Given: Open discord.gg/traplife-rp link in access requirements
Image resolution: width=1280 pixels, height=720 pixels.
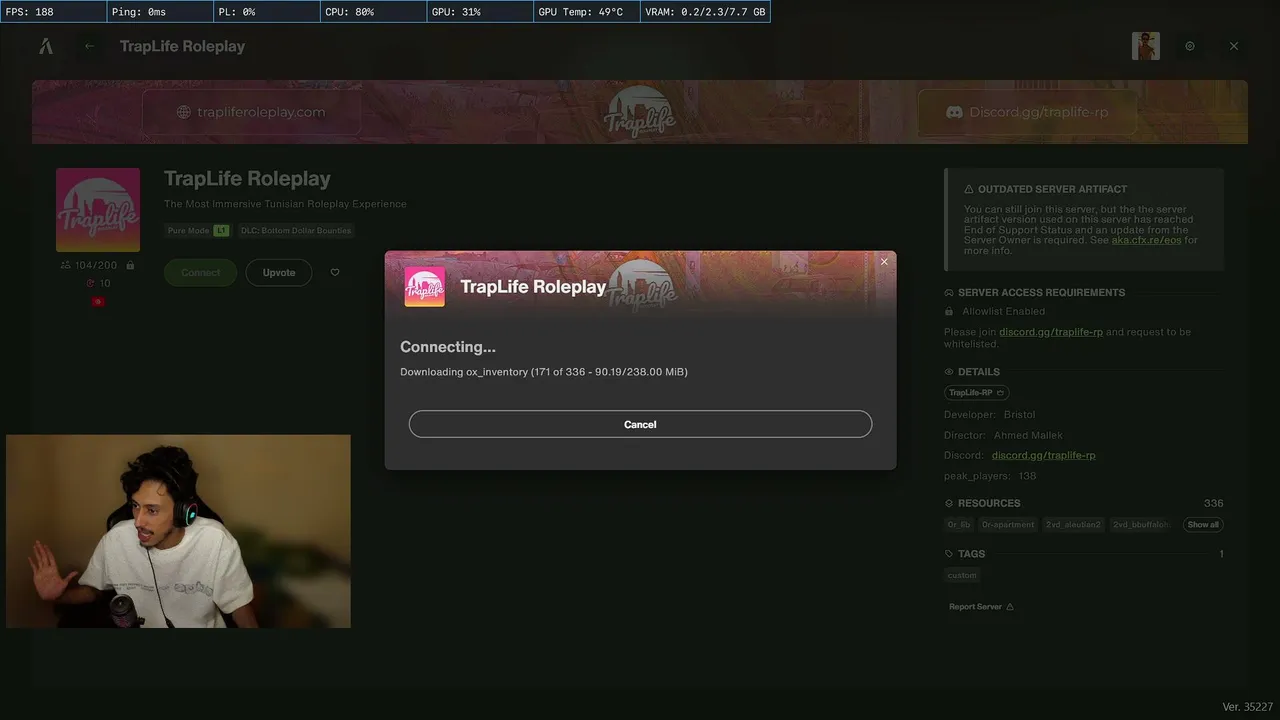Looking at the screenshot, I should 1051,332.
